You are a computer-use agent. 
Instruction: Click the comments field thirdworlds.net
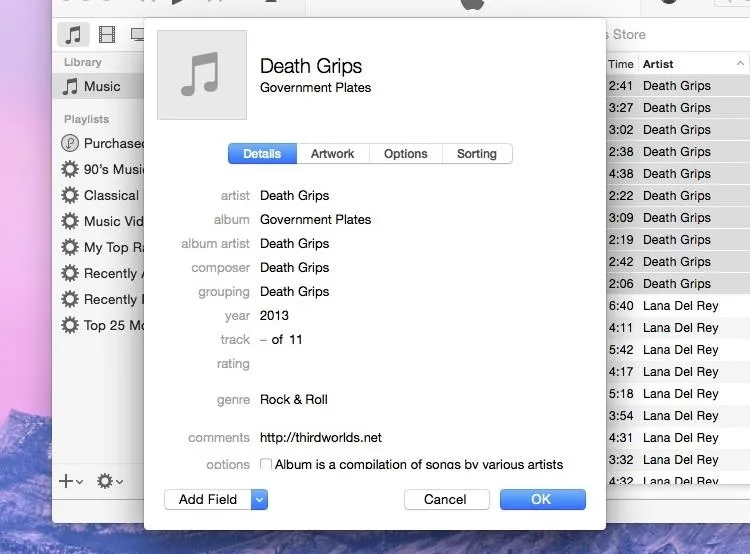[320, 438]
